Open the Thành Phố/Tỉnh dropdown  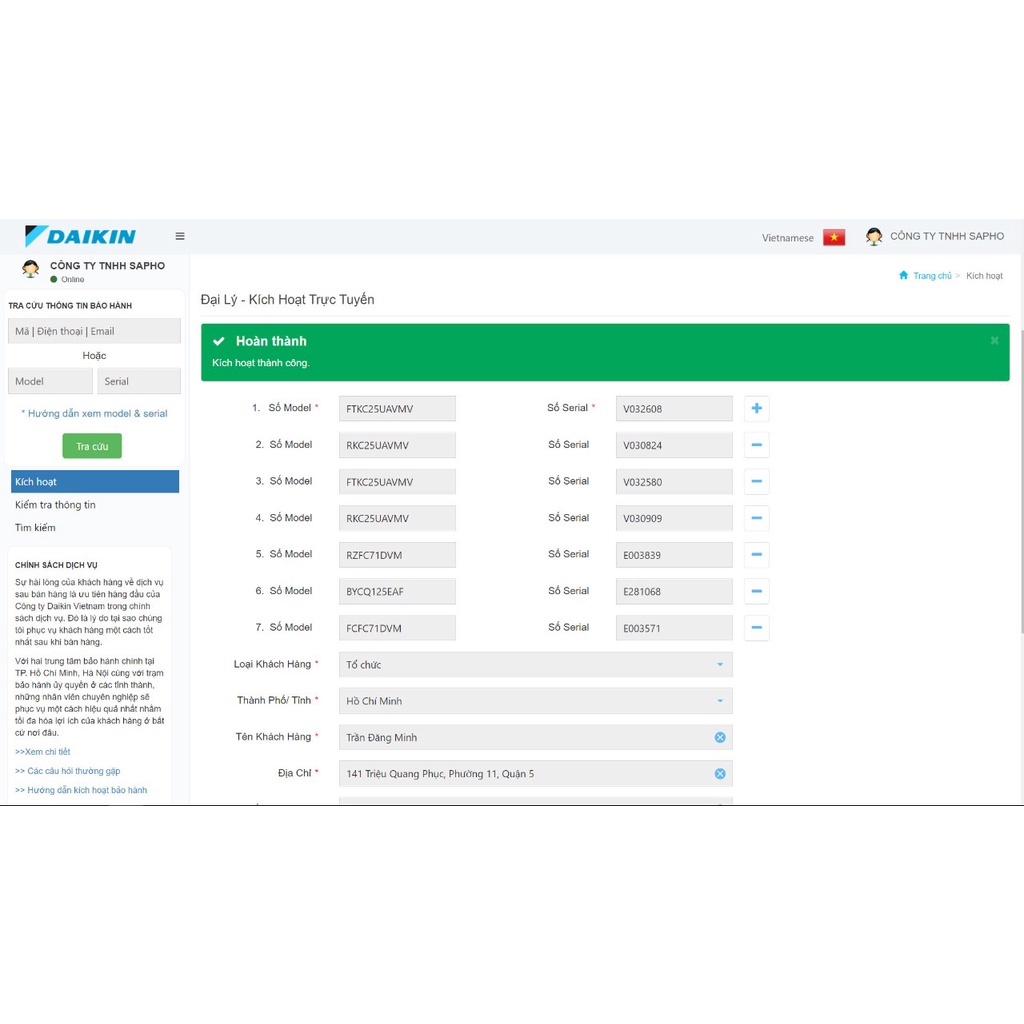[535, 701]
